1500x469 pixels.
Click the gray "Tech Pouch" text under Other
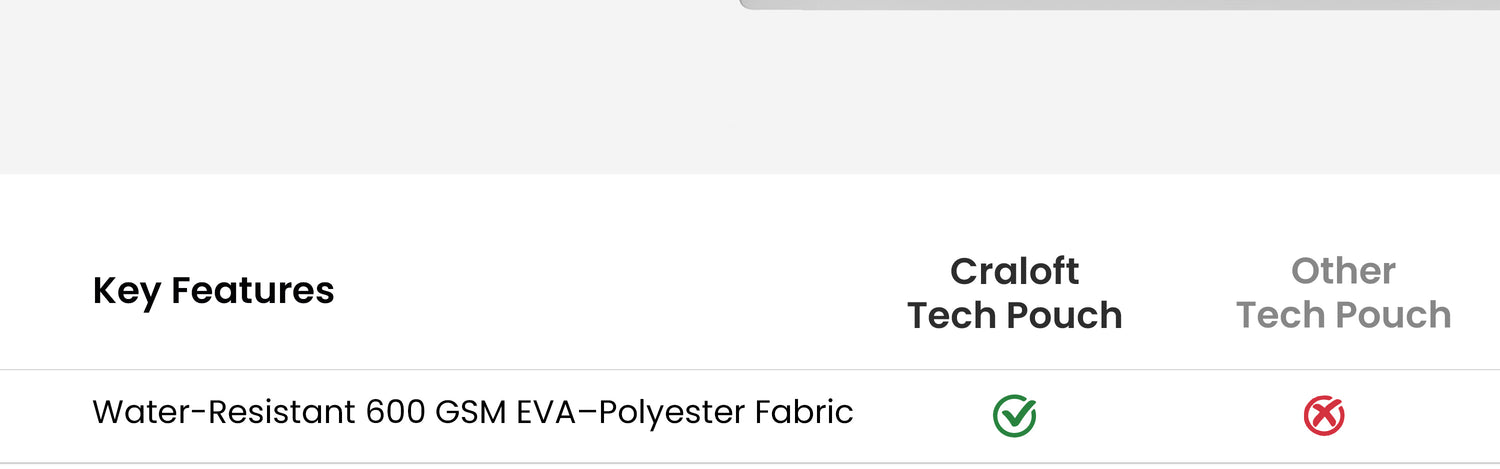tap(1343, 315)
